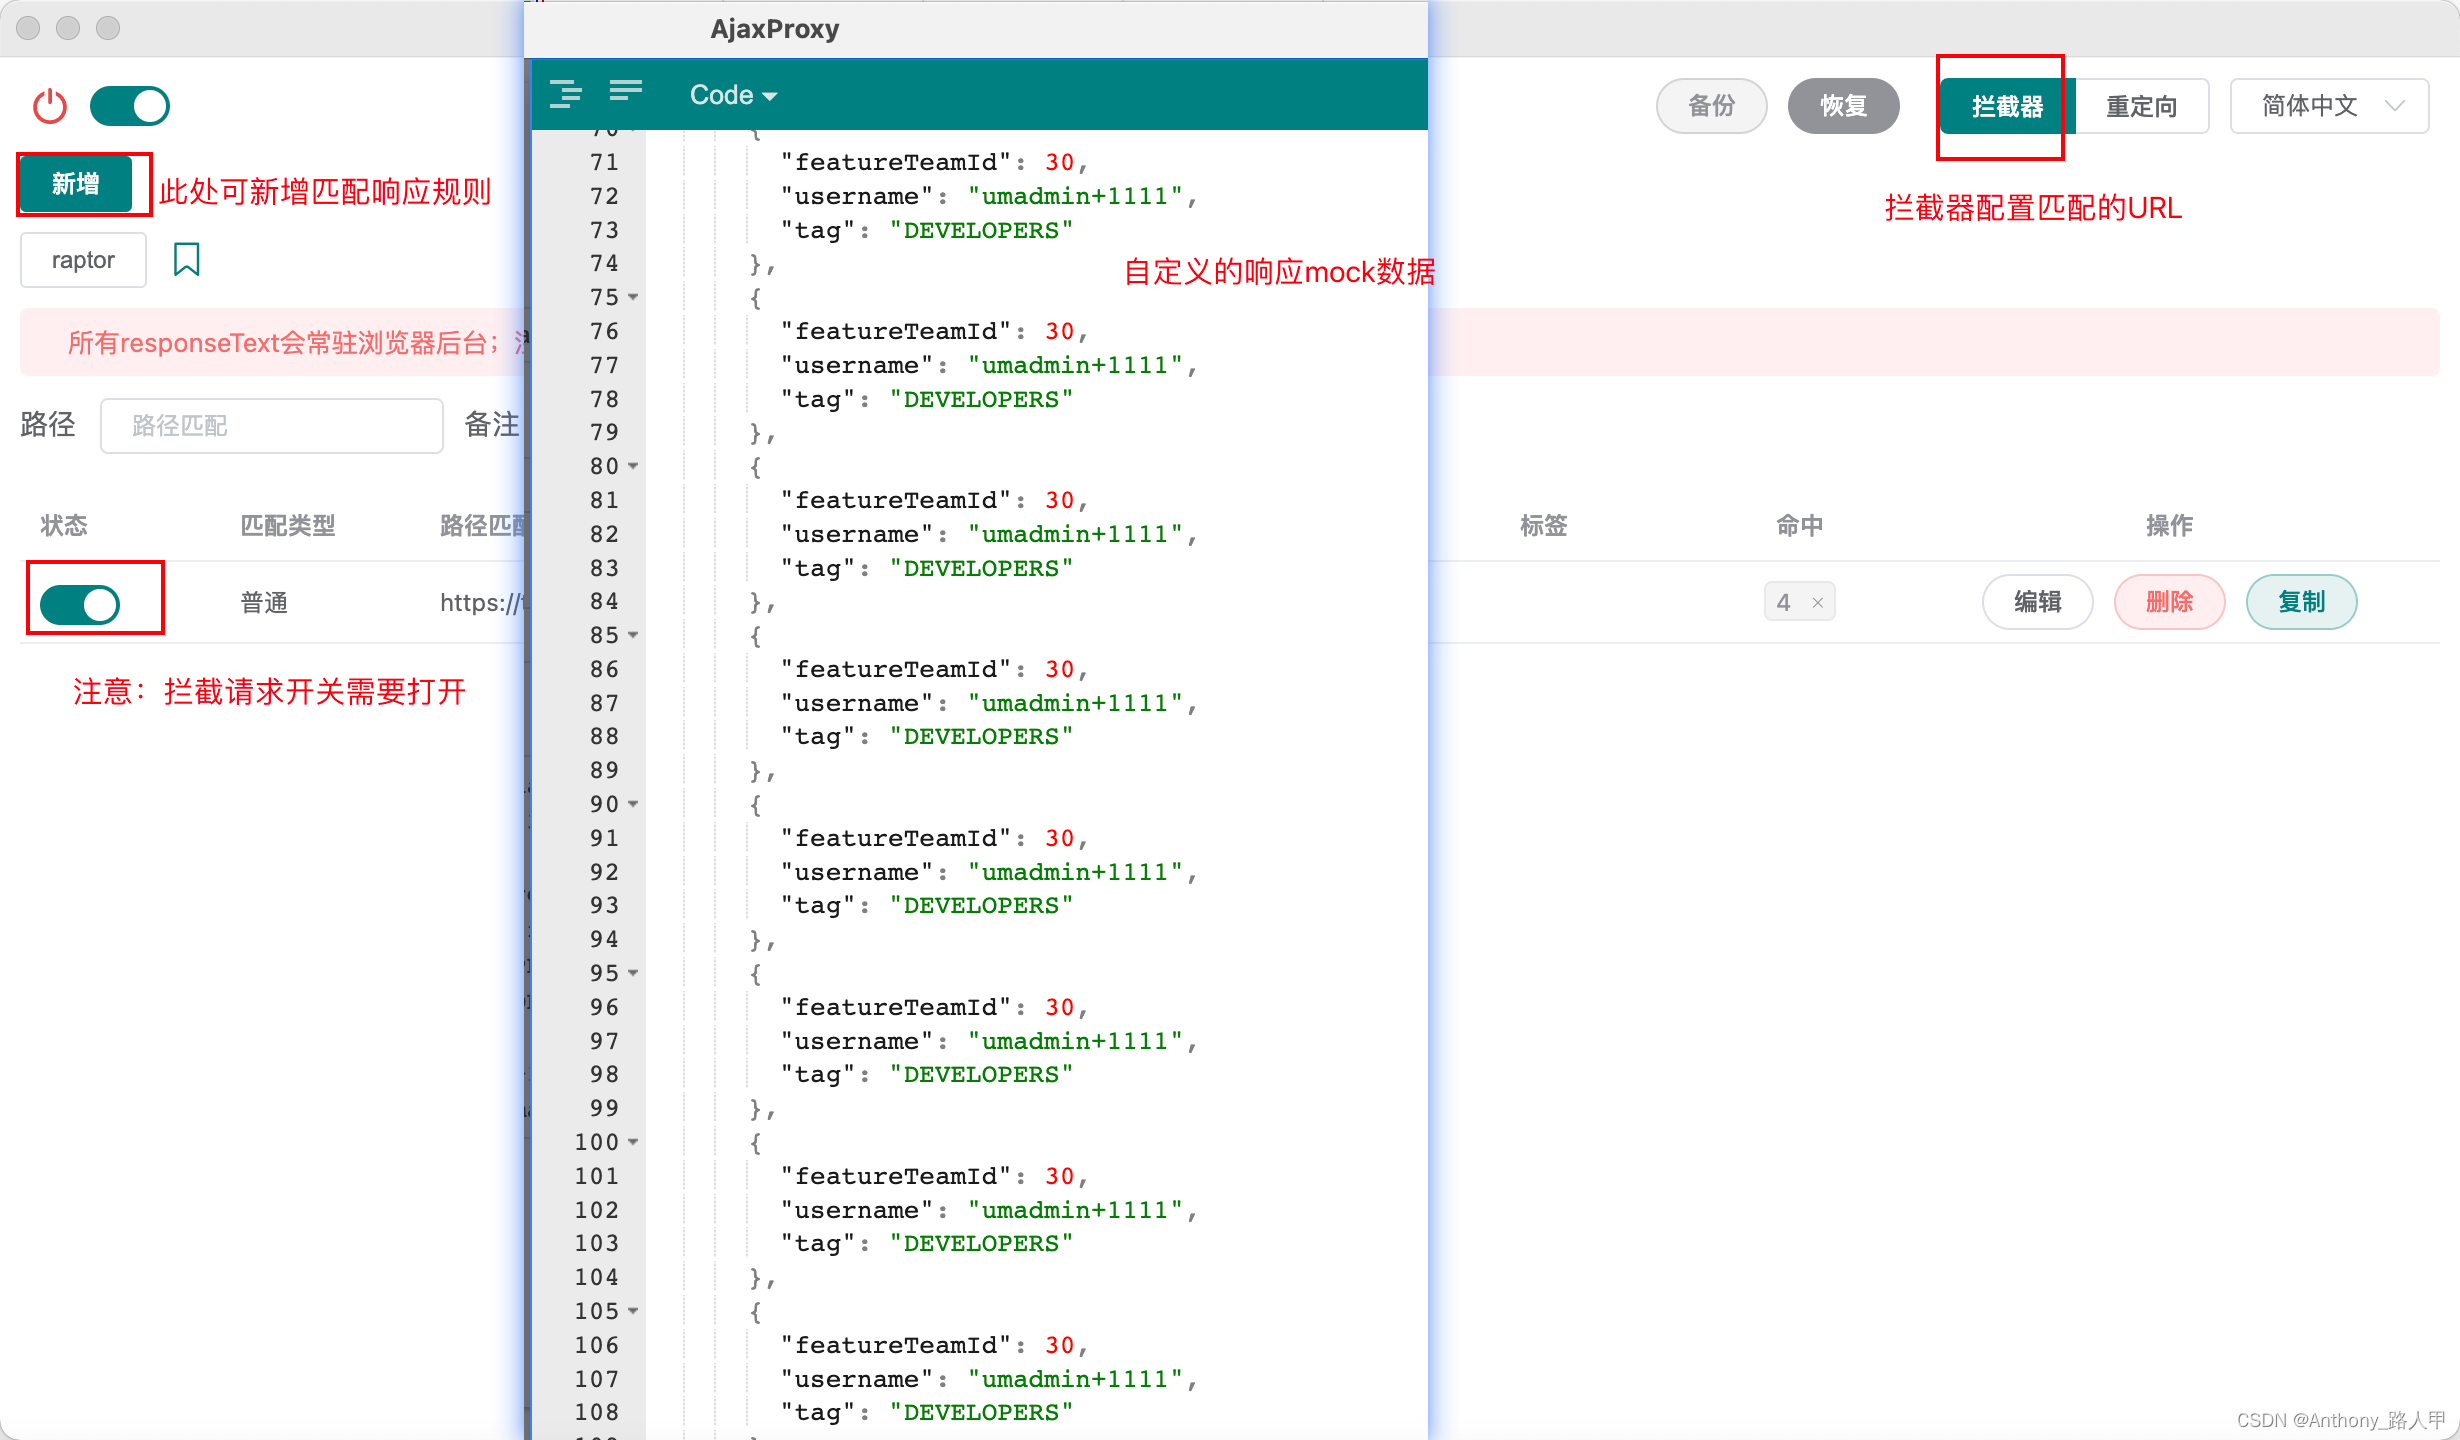Click the 备份 backup button
This screenshot has width=2460, height=1440.
(1711, 106)
